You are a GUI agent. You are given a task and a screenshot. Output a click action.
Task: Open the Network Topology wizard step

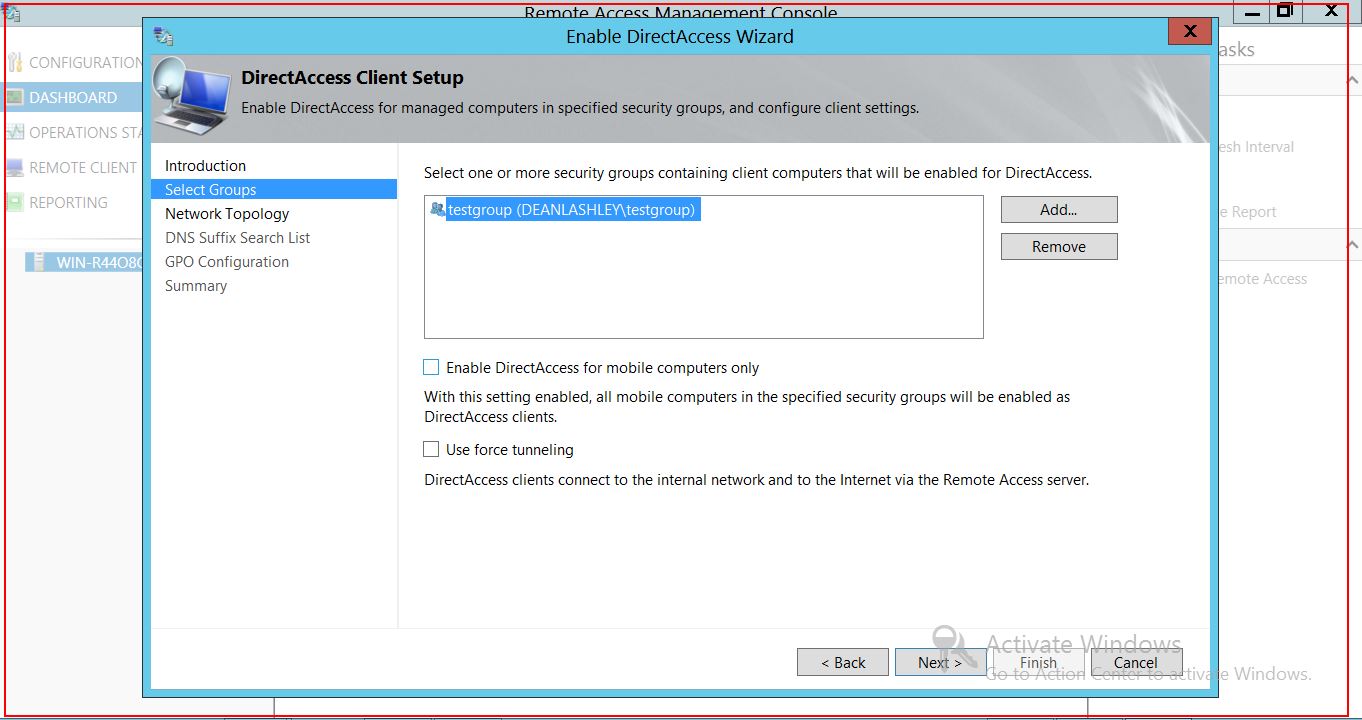[227, 214]
